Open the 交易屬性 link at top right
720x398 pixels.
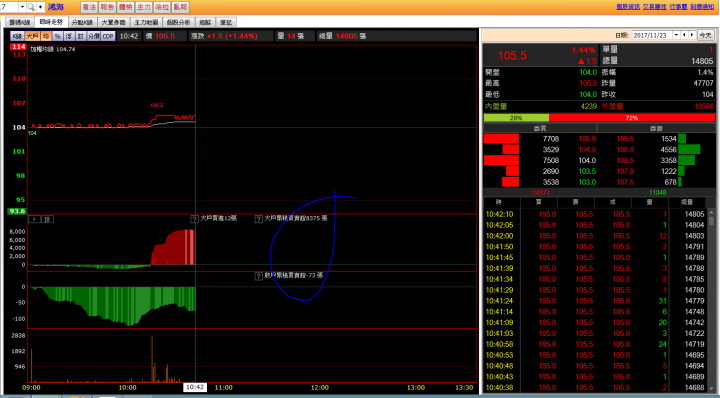[654, 6]
